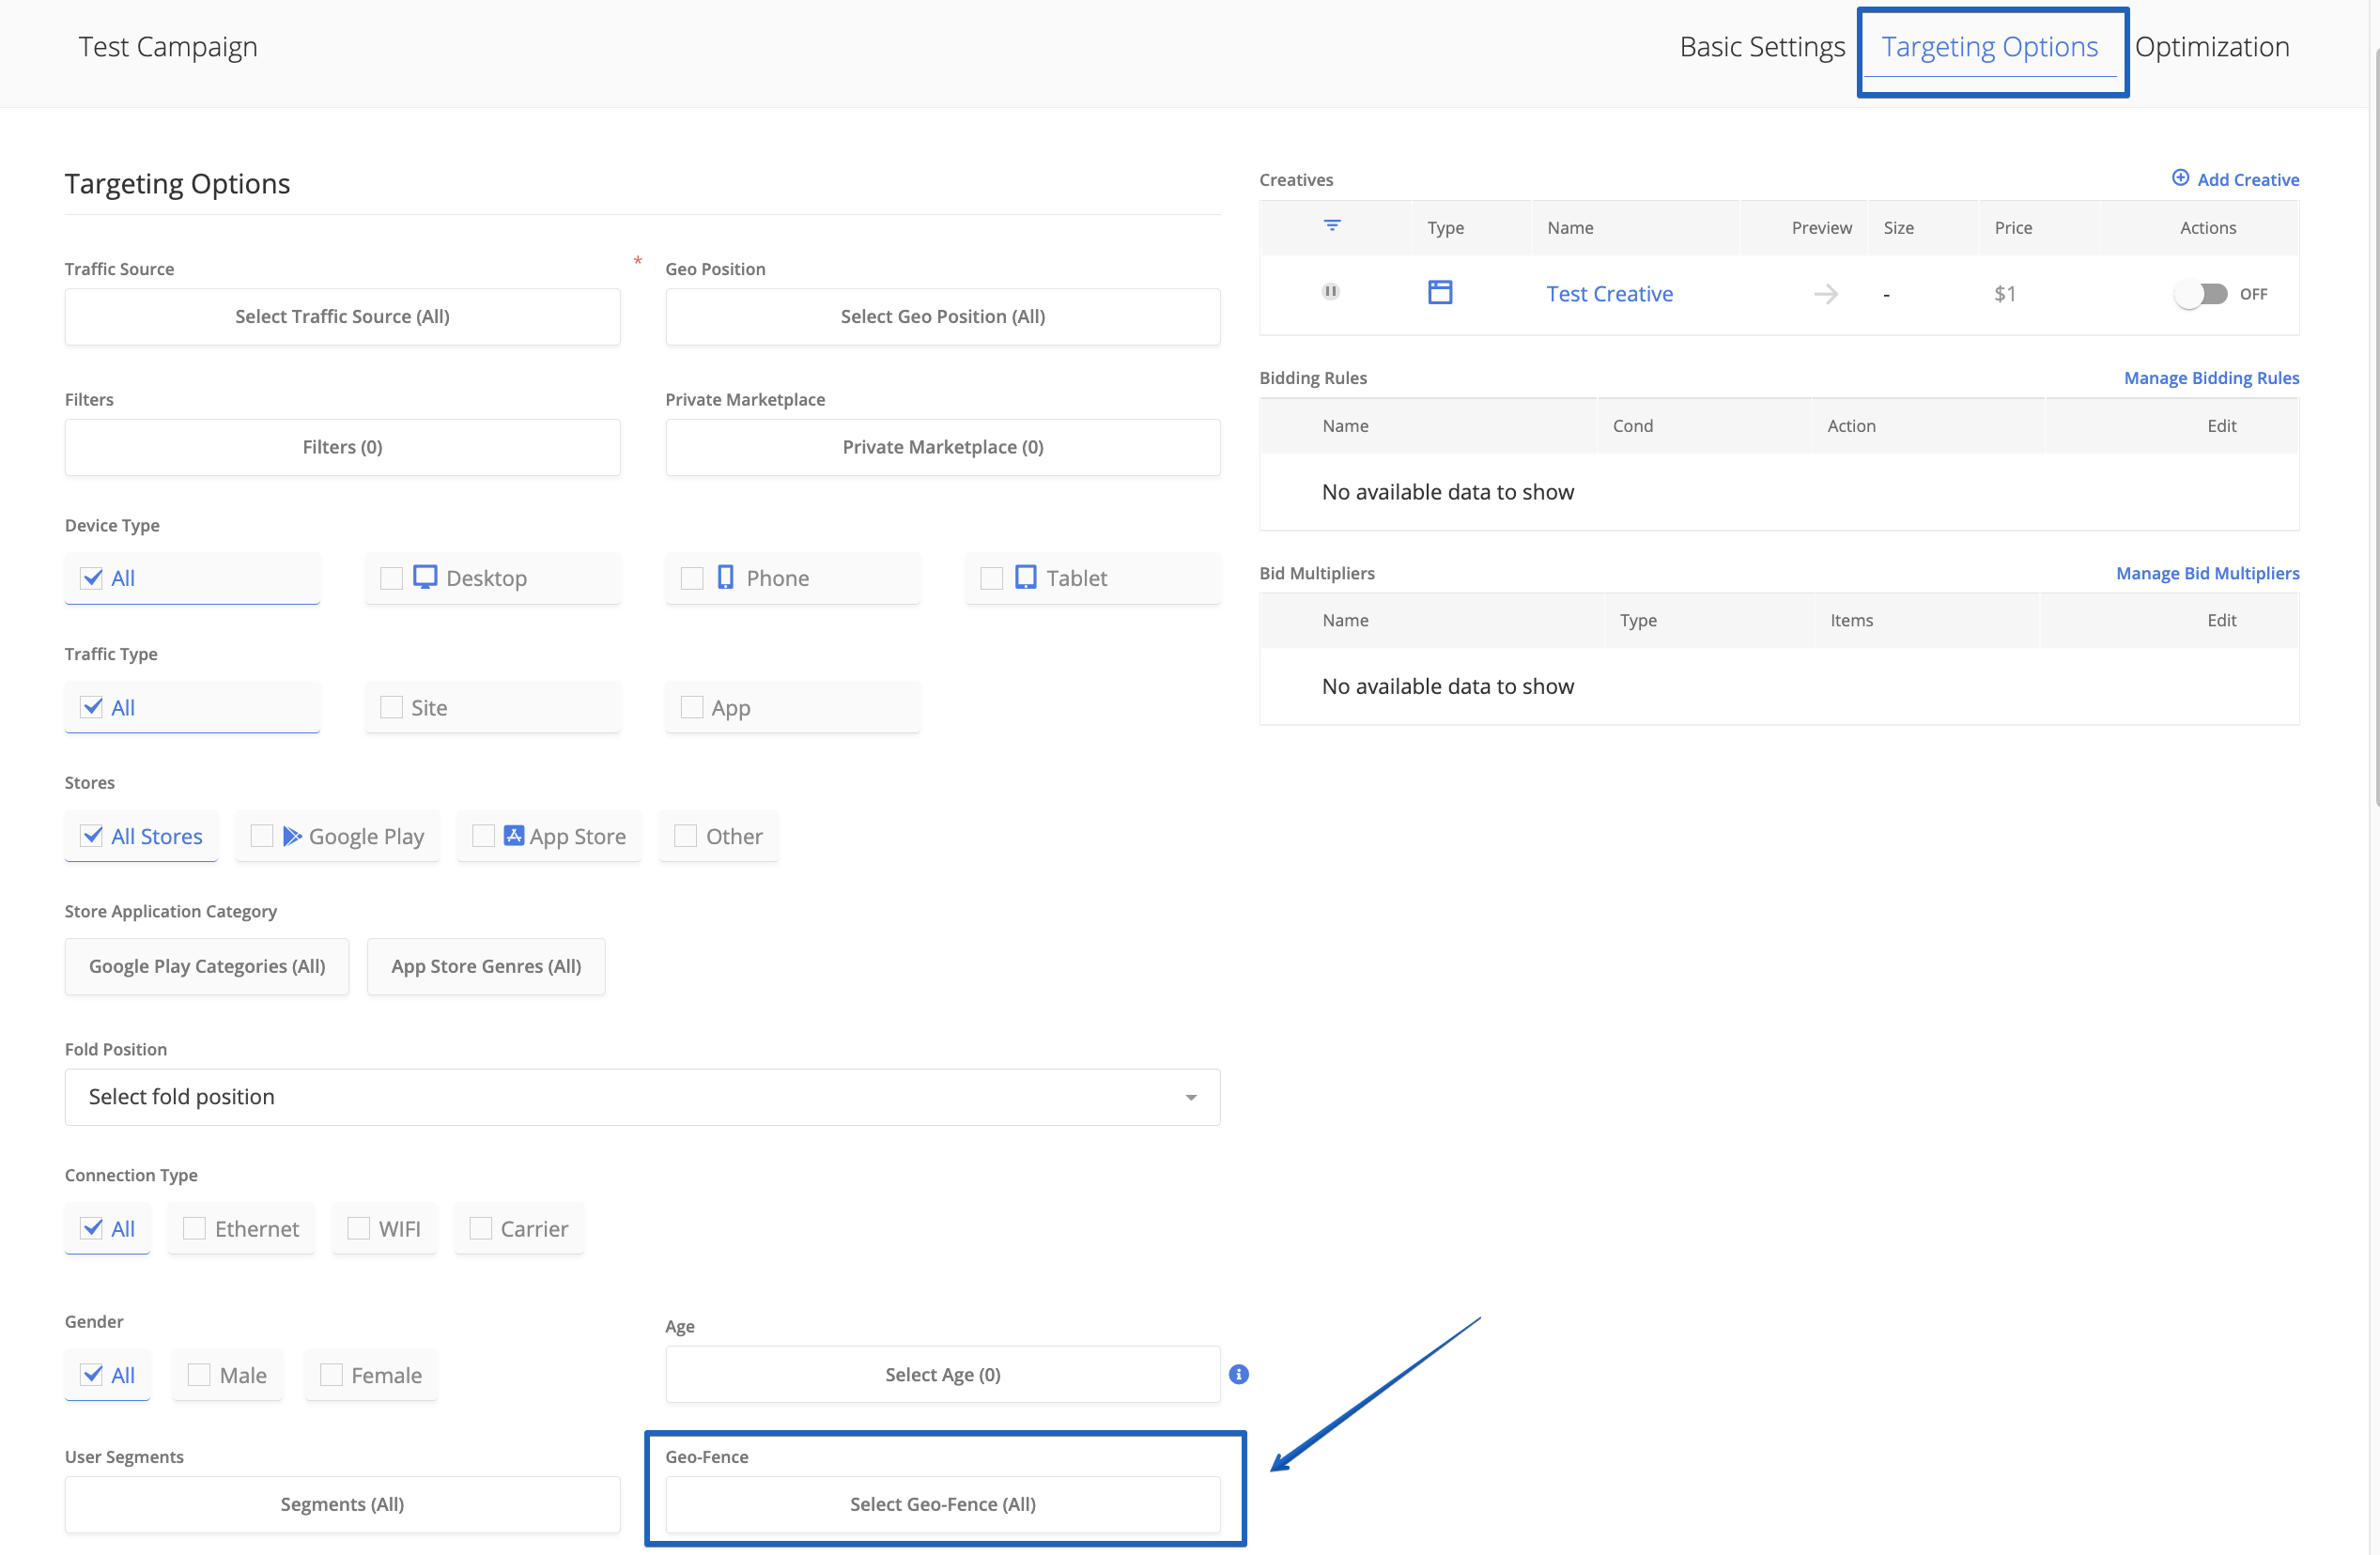Switch to the Optimization tab
The image size is (2380, 1555).
click(2211, 47)
